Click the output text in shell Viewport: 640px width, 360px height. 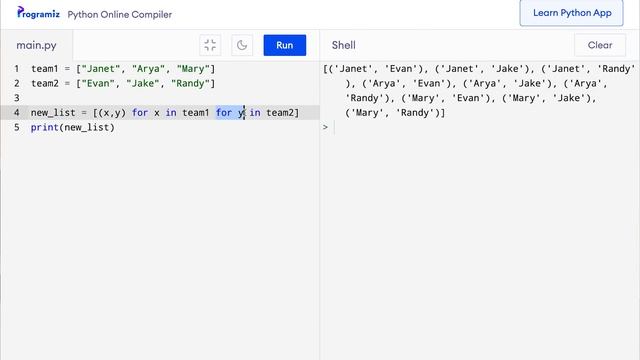[x=478, y=91]
